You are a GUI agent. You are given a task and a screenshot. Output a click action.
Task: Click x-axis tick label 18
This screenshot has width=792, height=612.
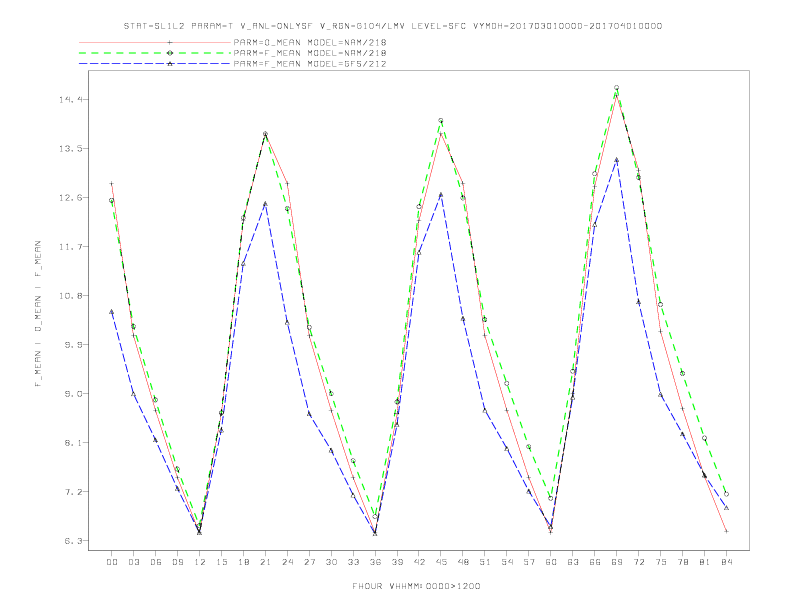[x=243, y=562]
